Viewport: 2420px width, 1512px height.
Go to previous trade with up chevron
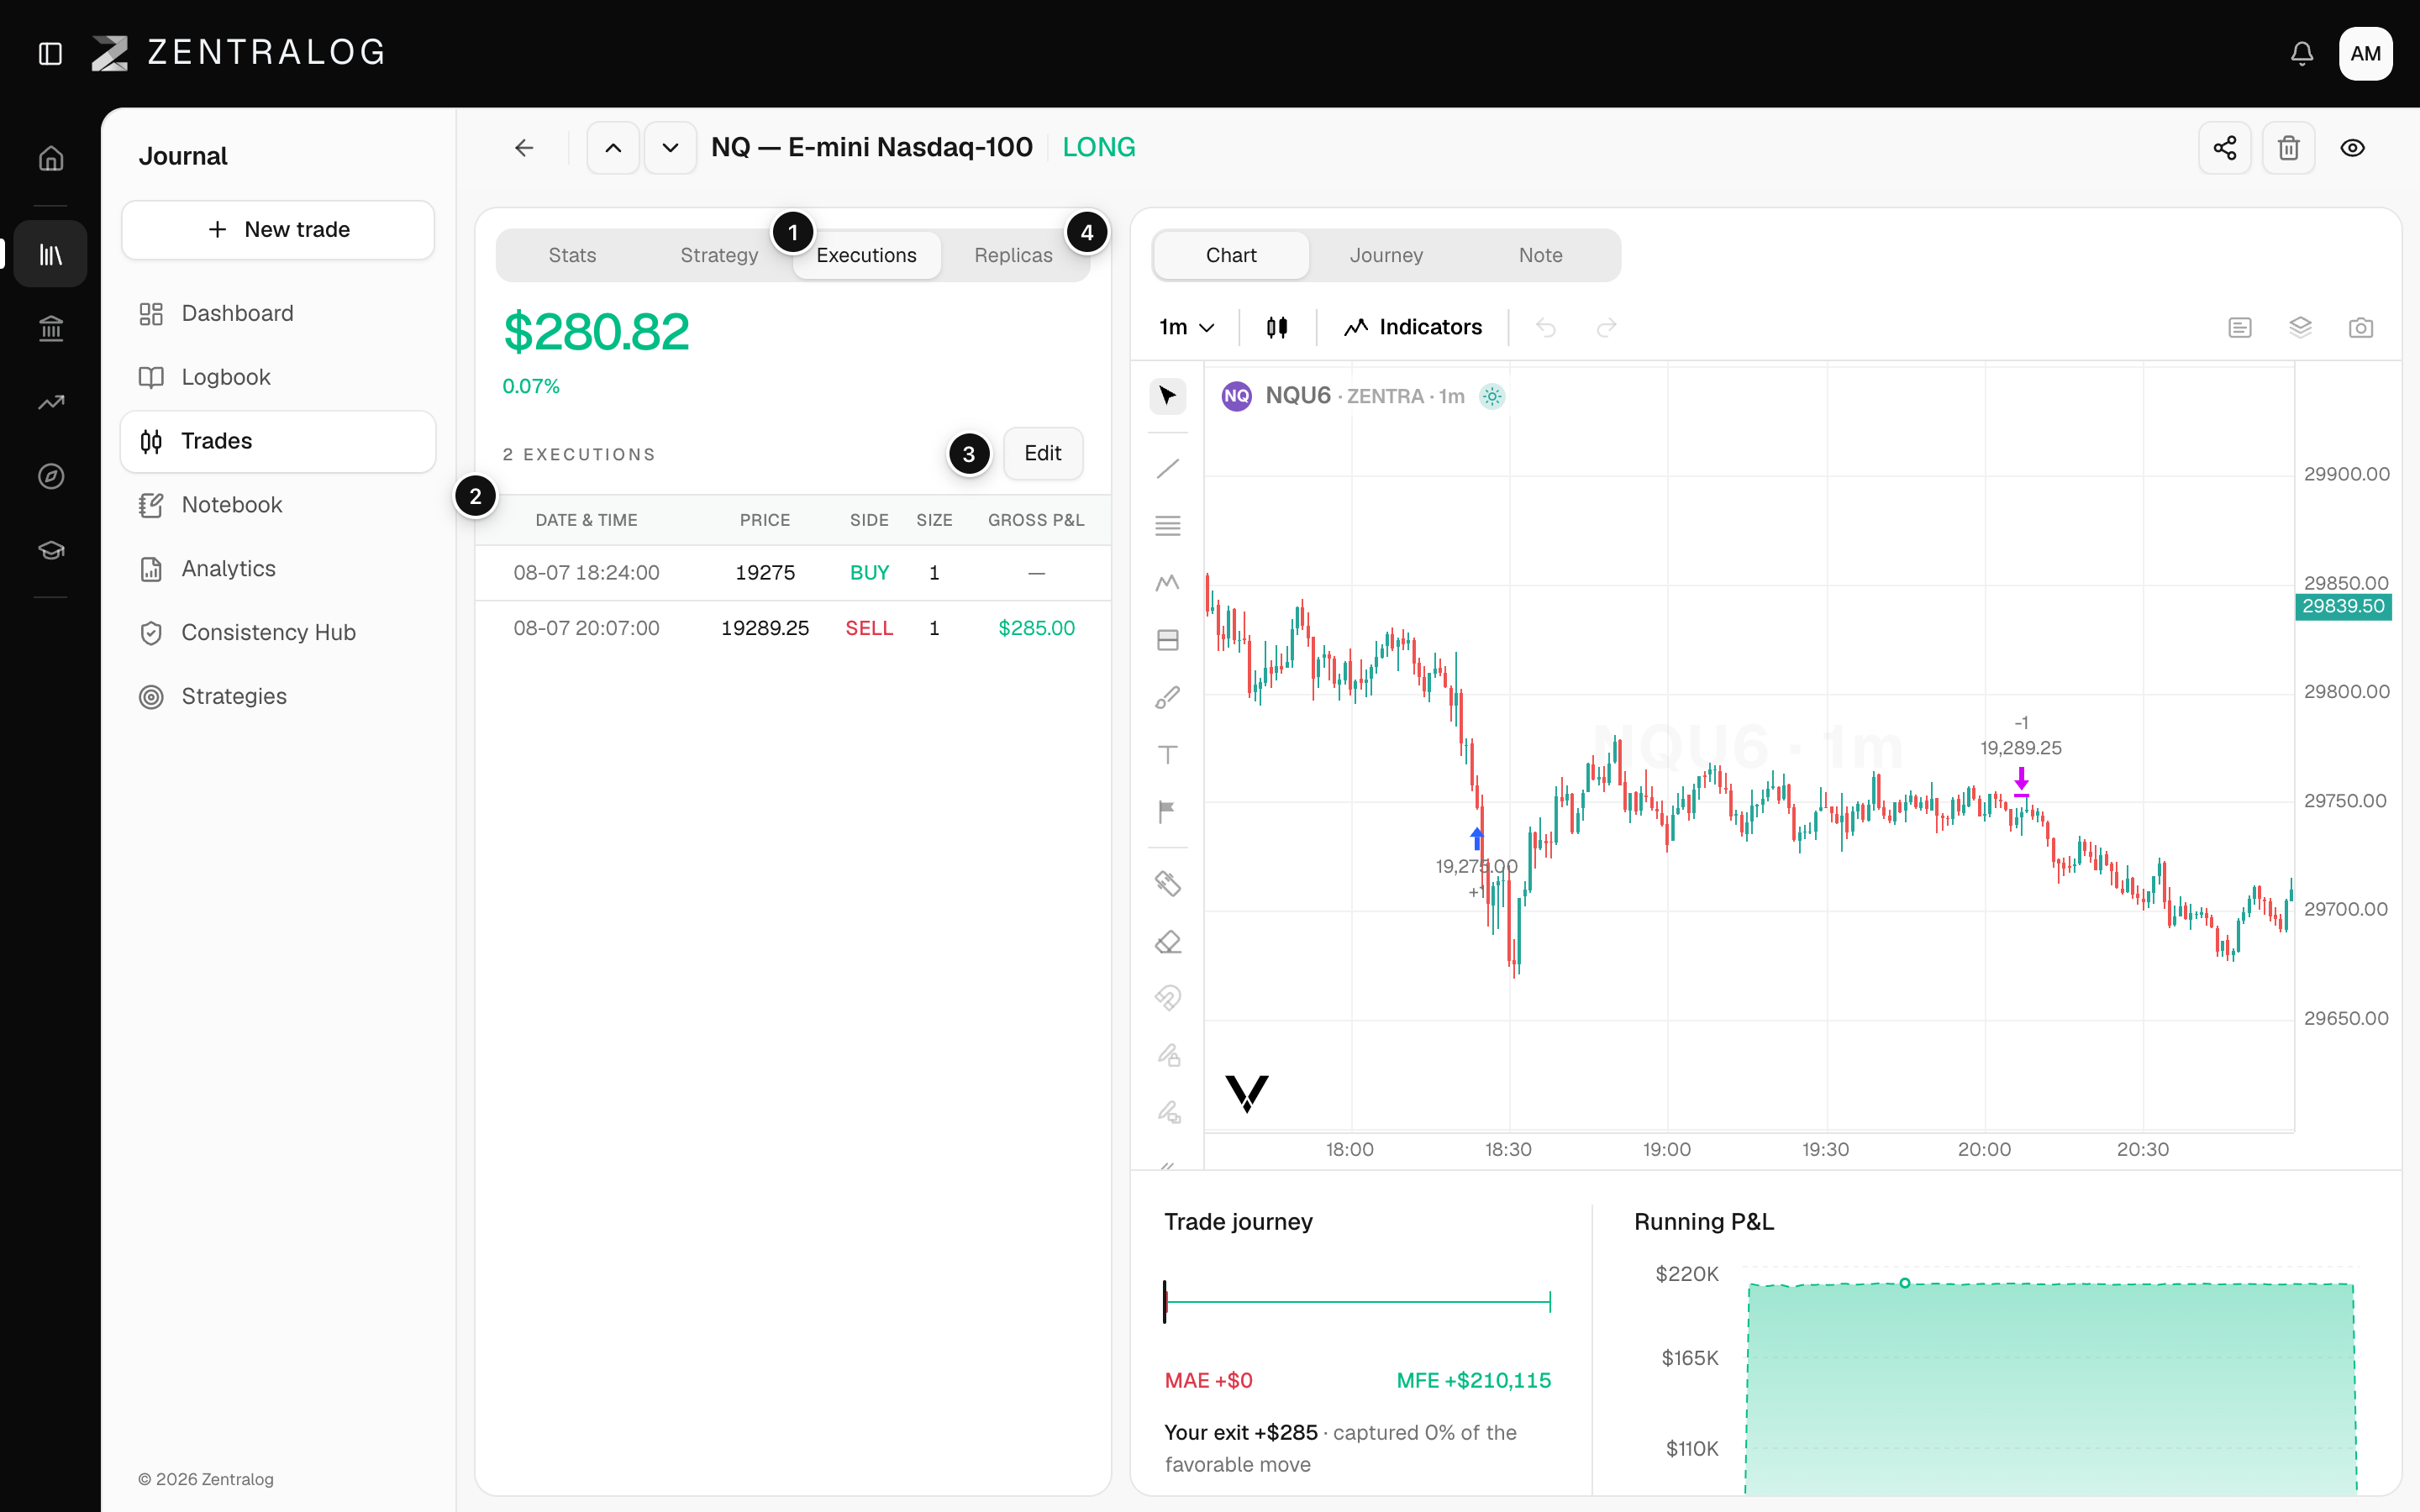tap(613, 148)
